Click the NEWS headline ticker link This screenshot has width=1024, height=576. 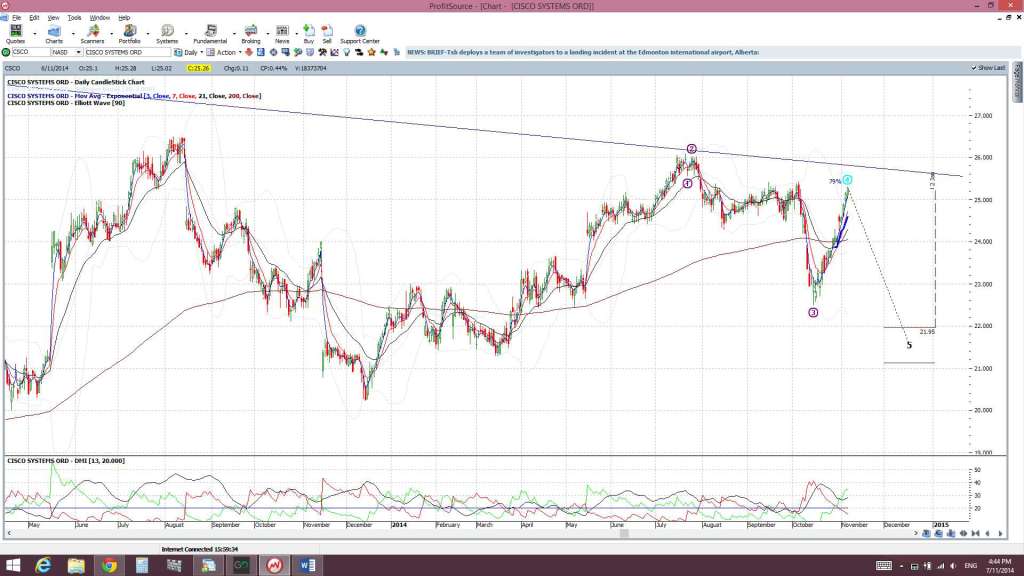click(583, 52)
